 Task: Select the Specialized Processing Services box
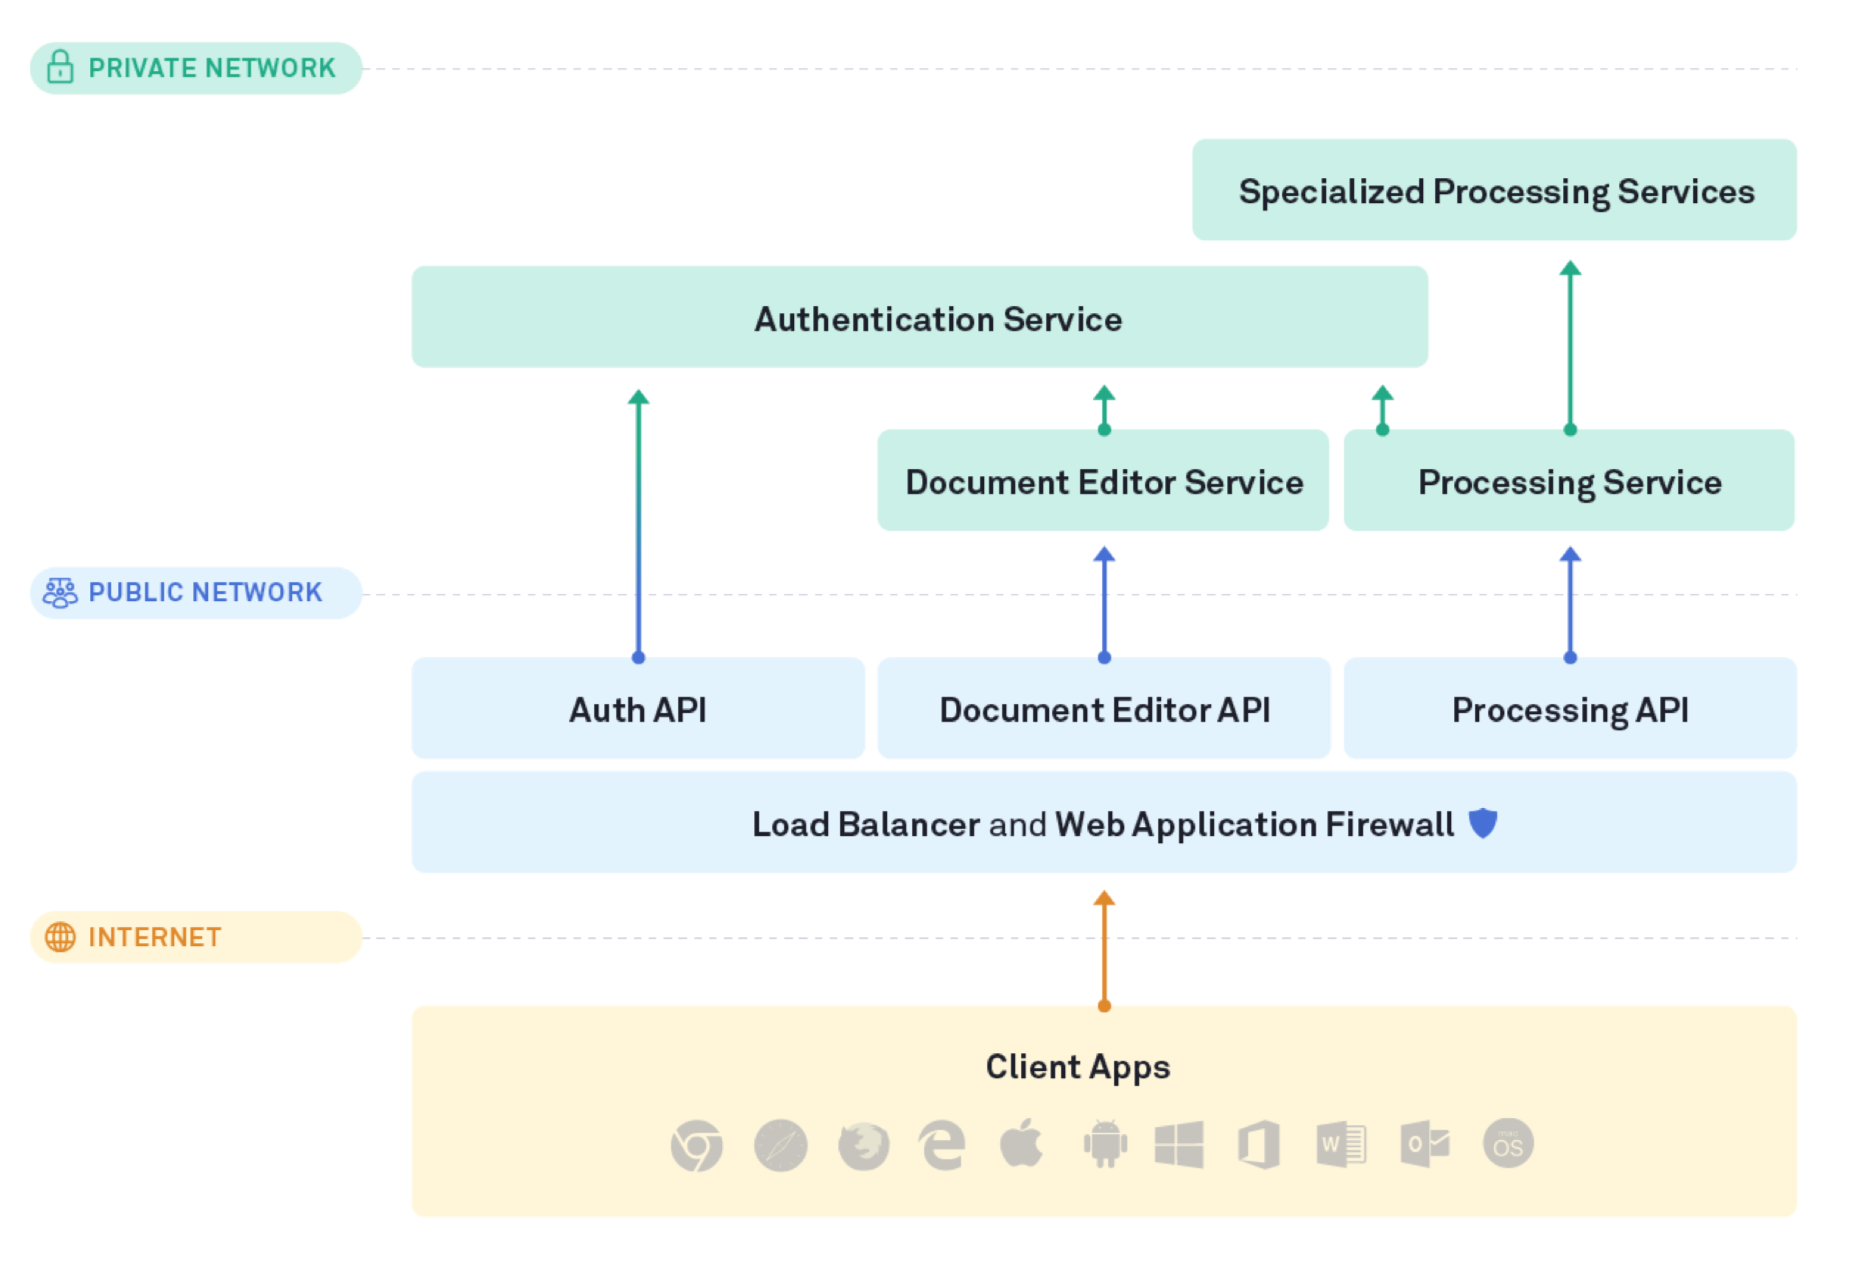(1494, 190)
